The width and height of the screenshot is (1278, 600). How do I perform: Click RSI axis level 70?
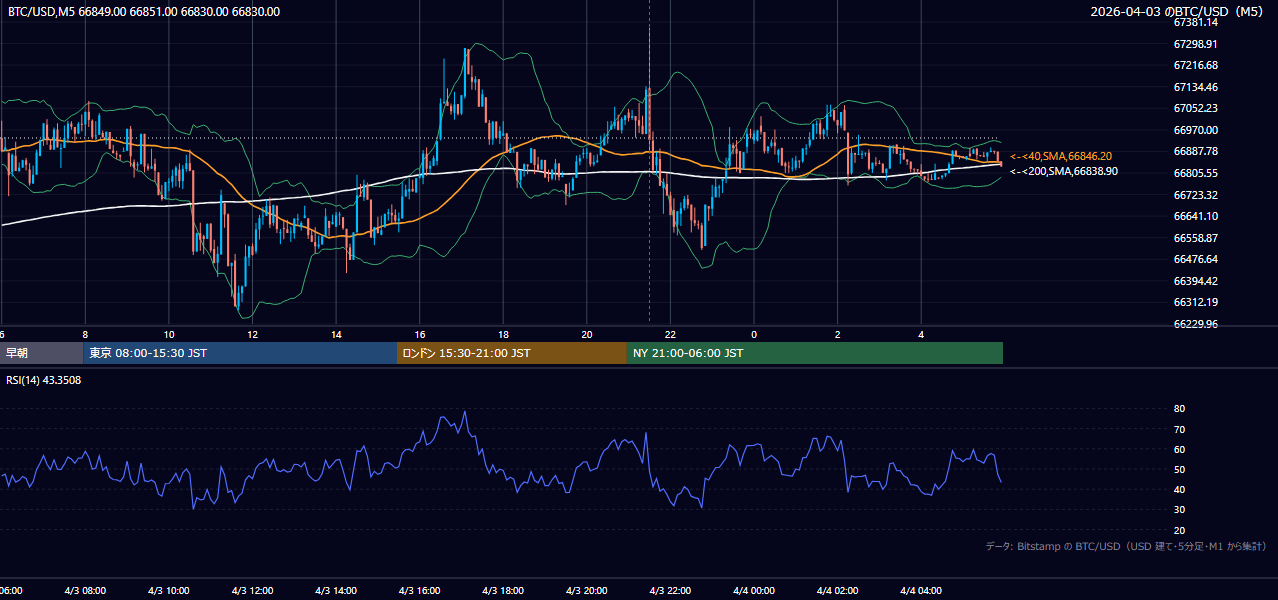pos(1179,429)
